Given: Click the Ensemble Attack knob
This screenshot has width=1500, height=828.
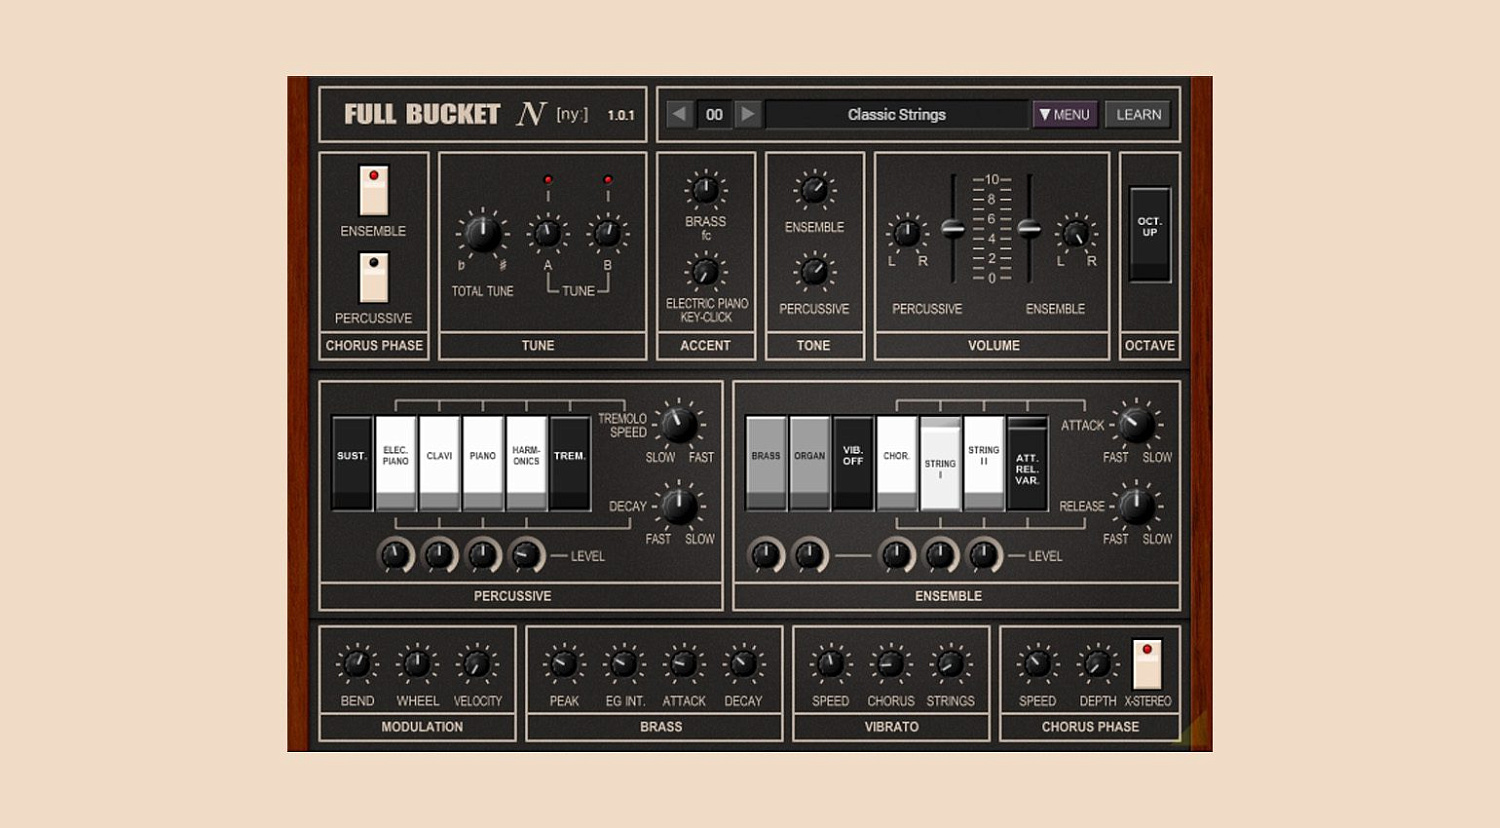Looking at the screenshot, I should 1137,425.
